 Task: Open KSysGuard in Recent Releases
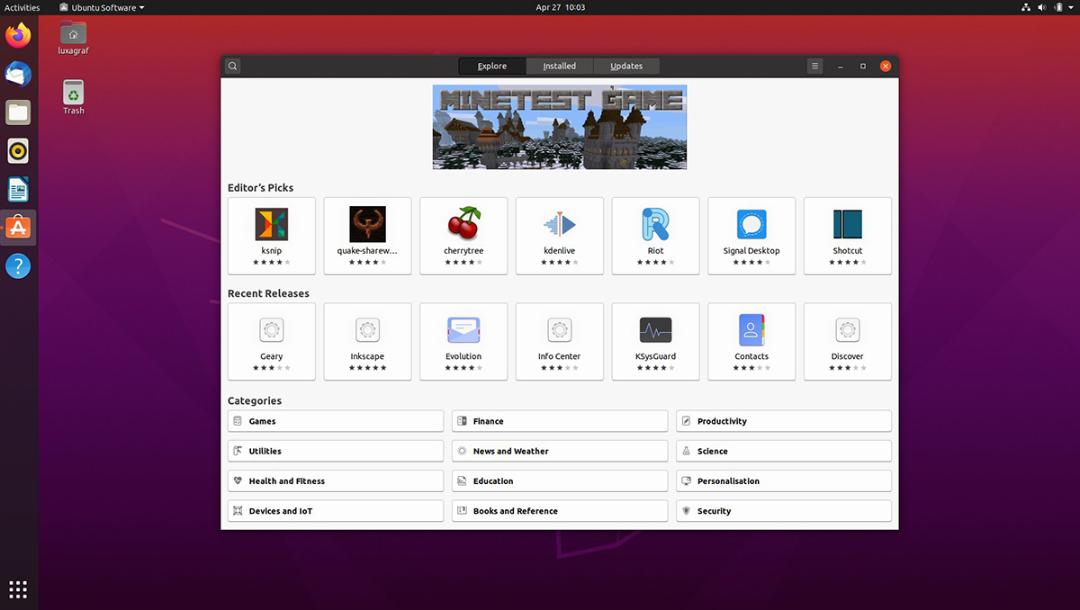(656, 341)
